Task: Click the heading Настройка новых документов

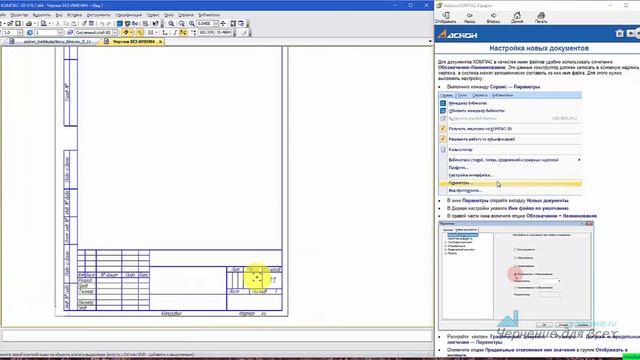Action: click(x=539, y=48)
